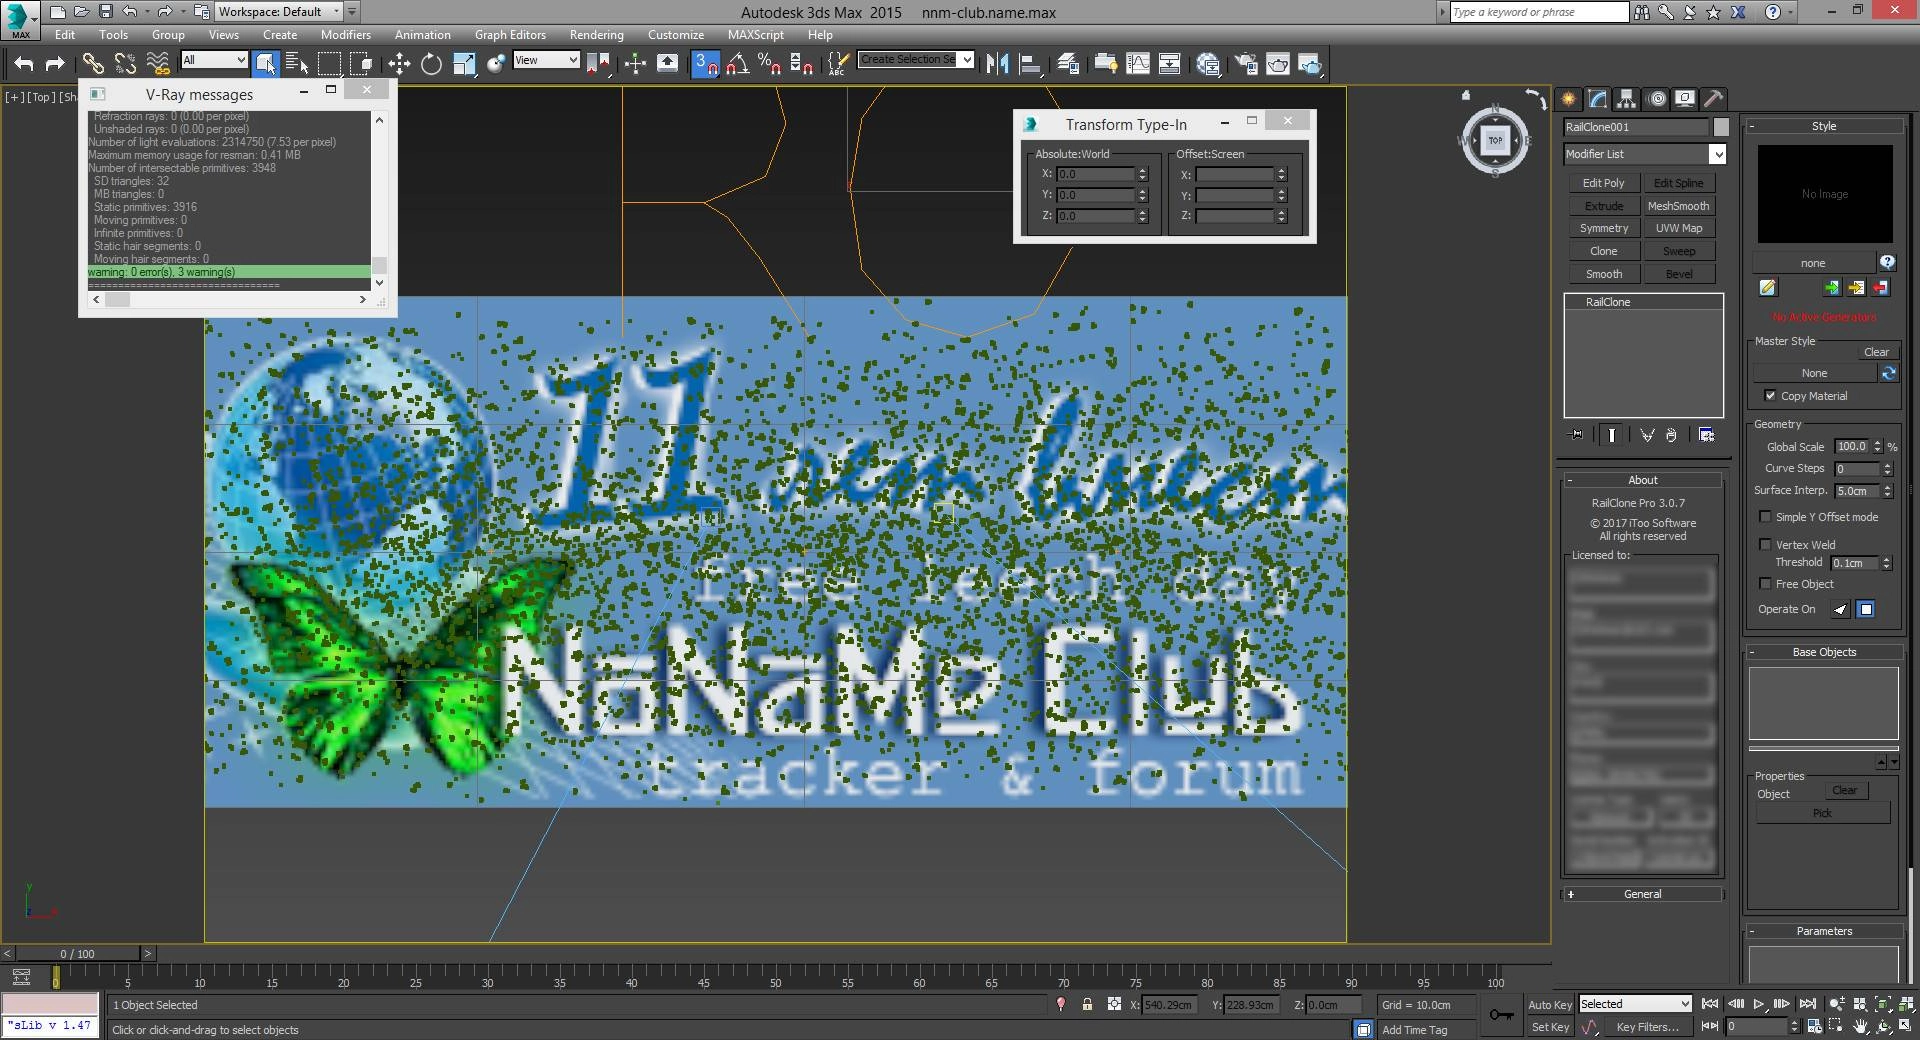Collapse the About rollout
The image size is (1920, 1040).
tap(1643, 480)
